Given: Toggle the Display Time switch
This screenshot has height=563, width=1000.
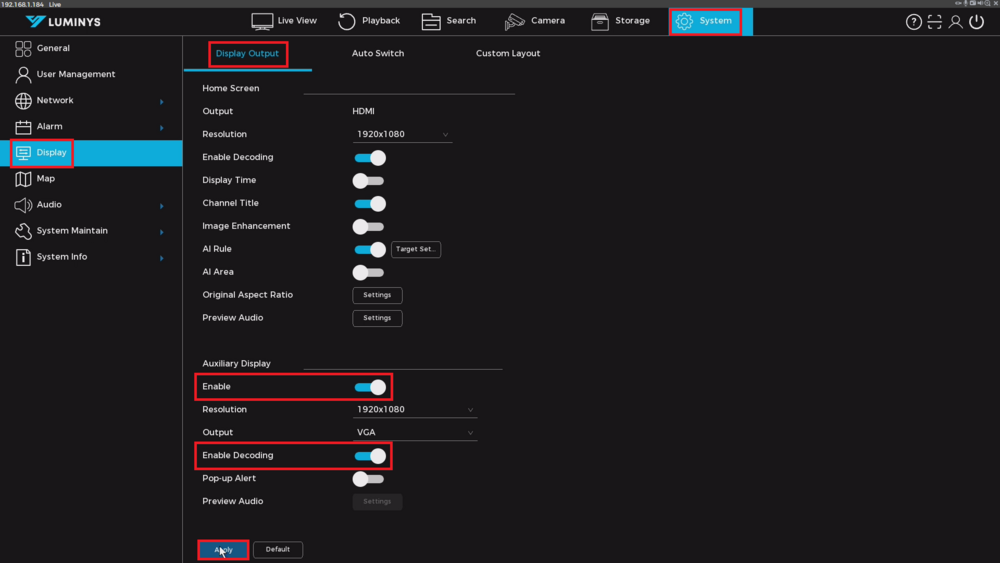Looking at the screenshot, I should click(x=368, y=181).
